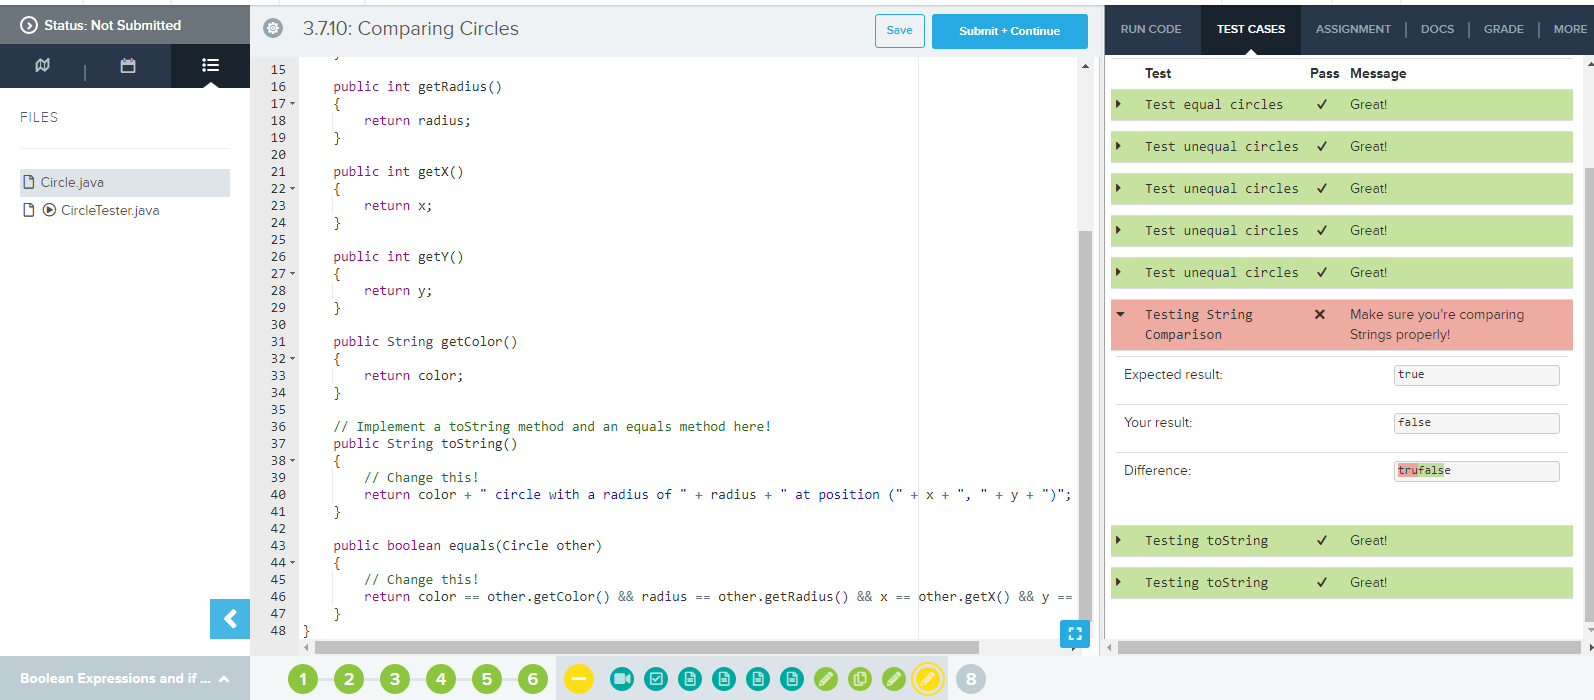Go to module circle number 5
This screenshot has height=700, width=1594.
pos(487,679)
